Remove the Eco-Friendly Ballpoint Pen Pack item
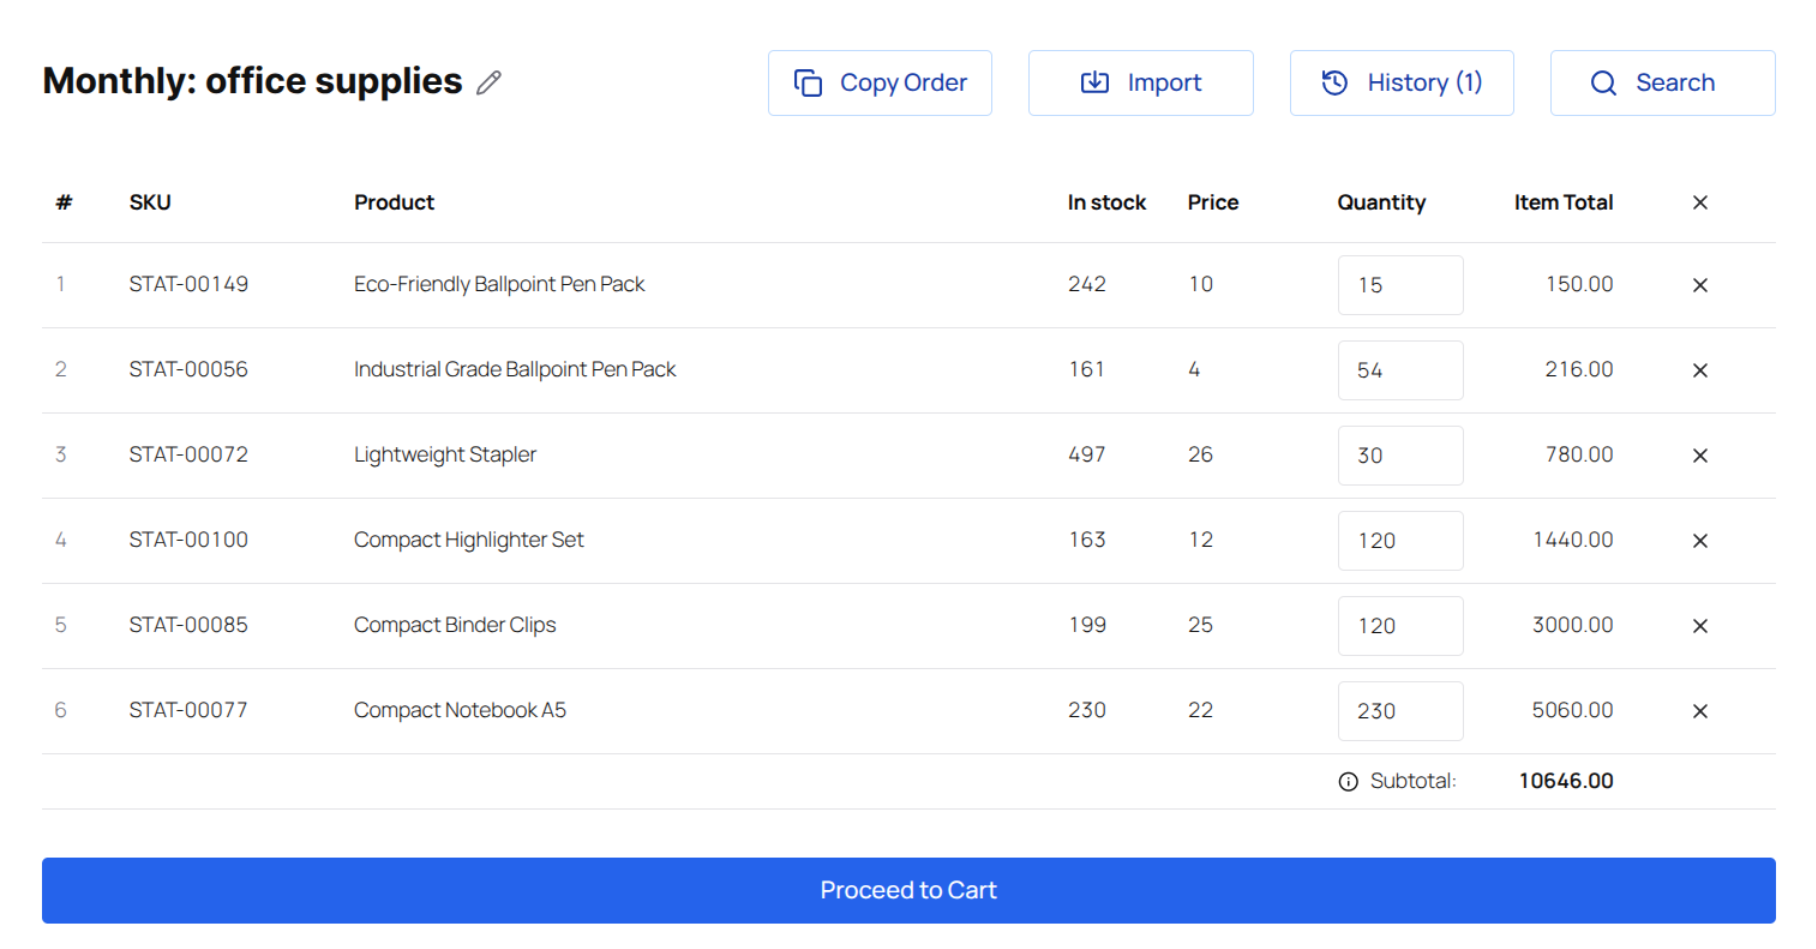1816x949 pixels. pos(1700,285)
